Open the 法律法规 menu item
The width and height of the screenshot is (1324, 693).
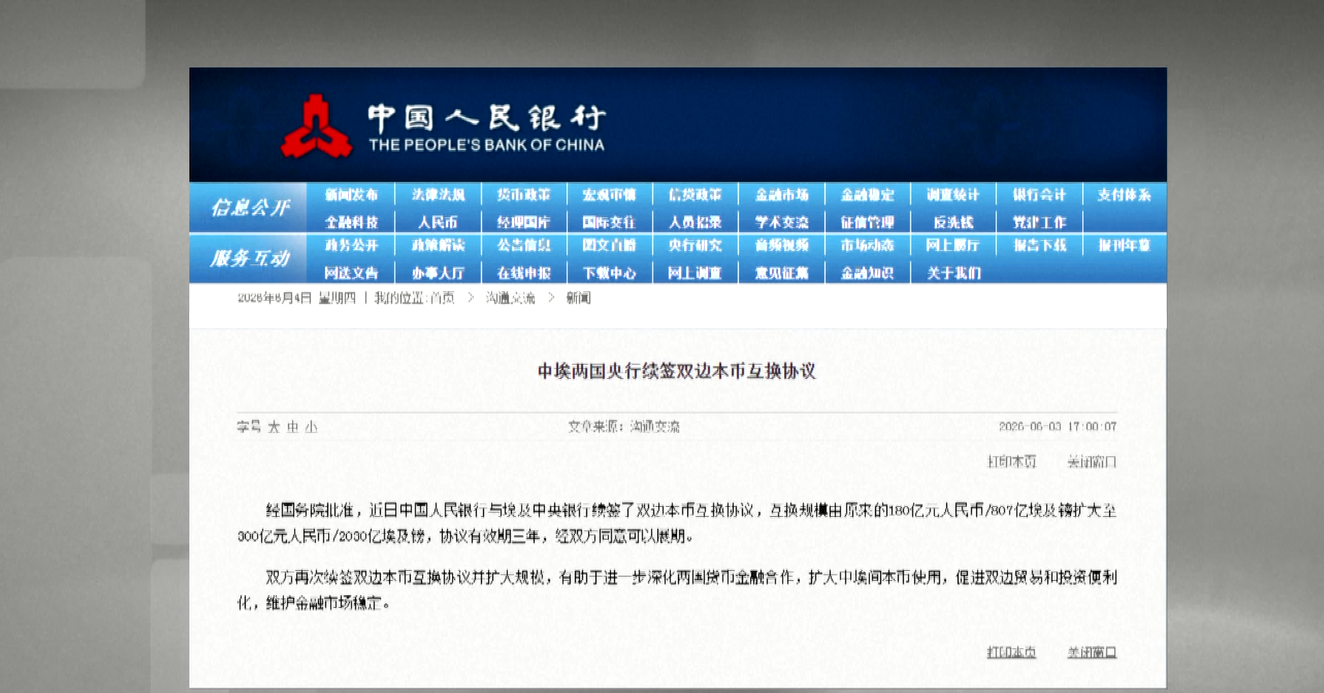pos(437,195)
